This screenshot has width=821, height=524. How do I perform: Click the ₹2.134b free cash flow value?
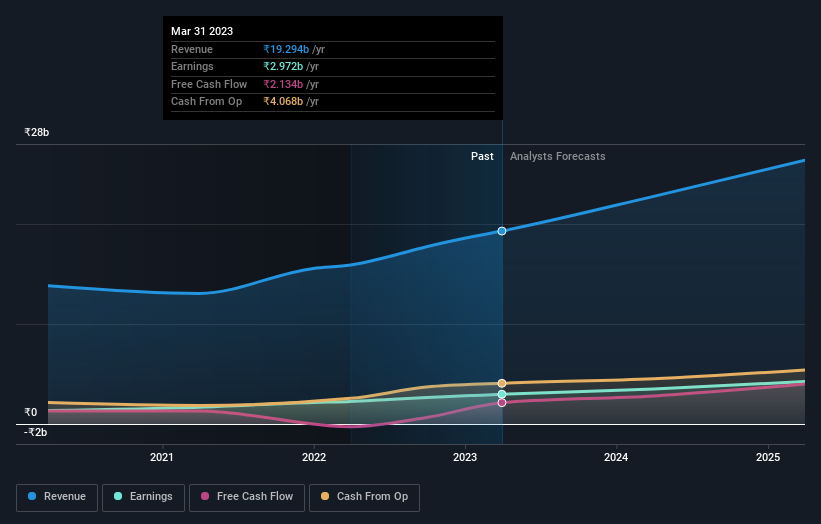(283, 84)
